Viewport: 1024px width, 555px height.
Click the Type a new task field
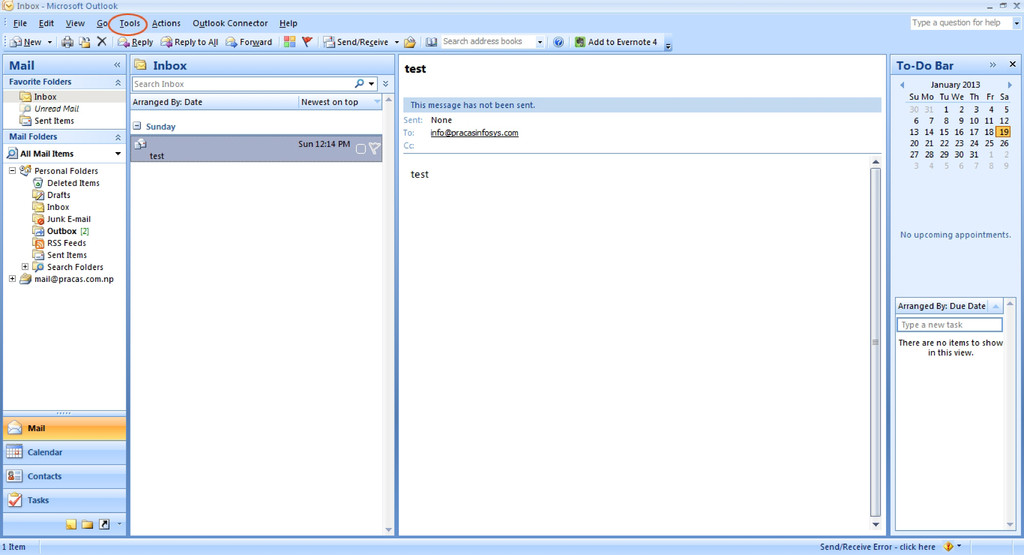point(950,325)
